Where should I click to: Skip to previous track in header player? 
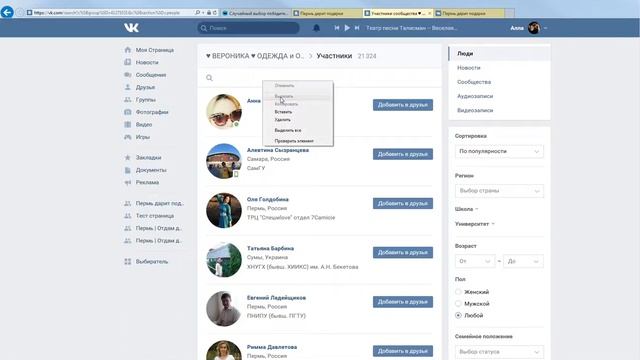tap(337, 28)
